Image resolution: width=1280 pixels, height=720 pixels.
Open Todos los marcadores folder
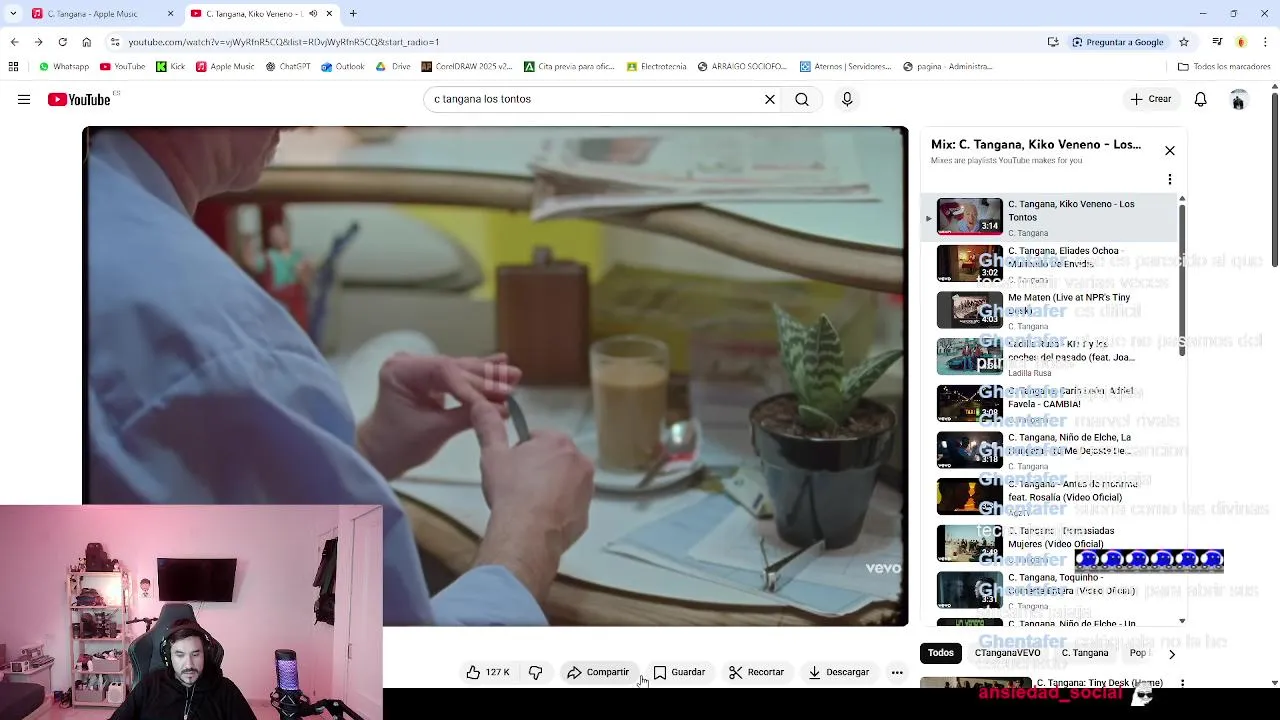pyautogui.click(x=1224, y=67)
